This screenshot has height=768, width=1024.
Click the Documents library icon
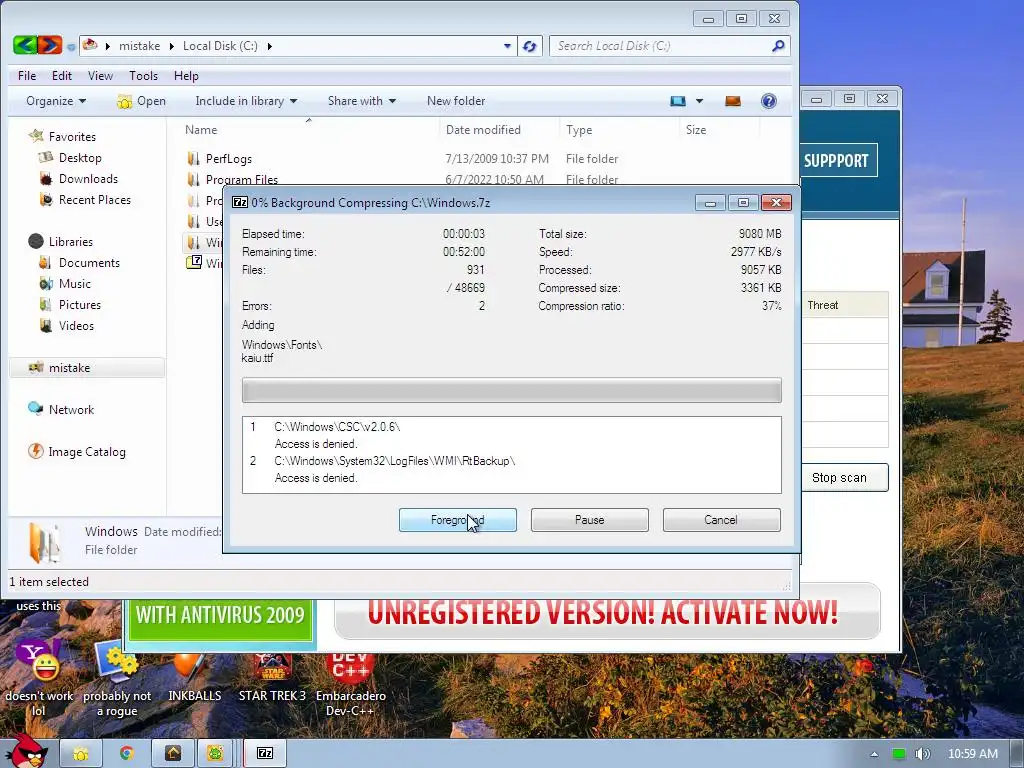click(x=45, y=263)
